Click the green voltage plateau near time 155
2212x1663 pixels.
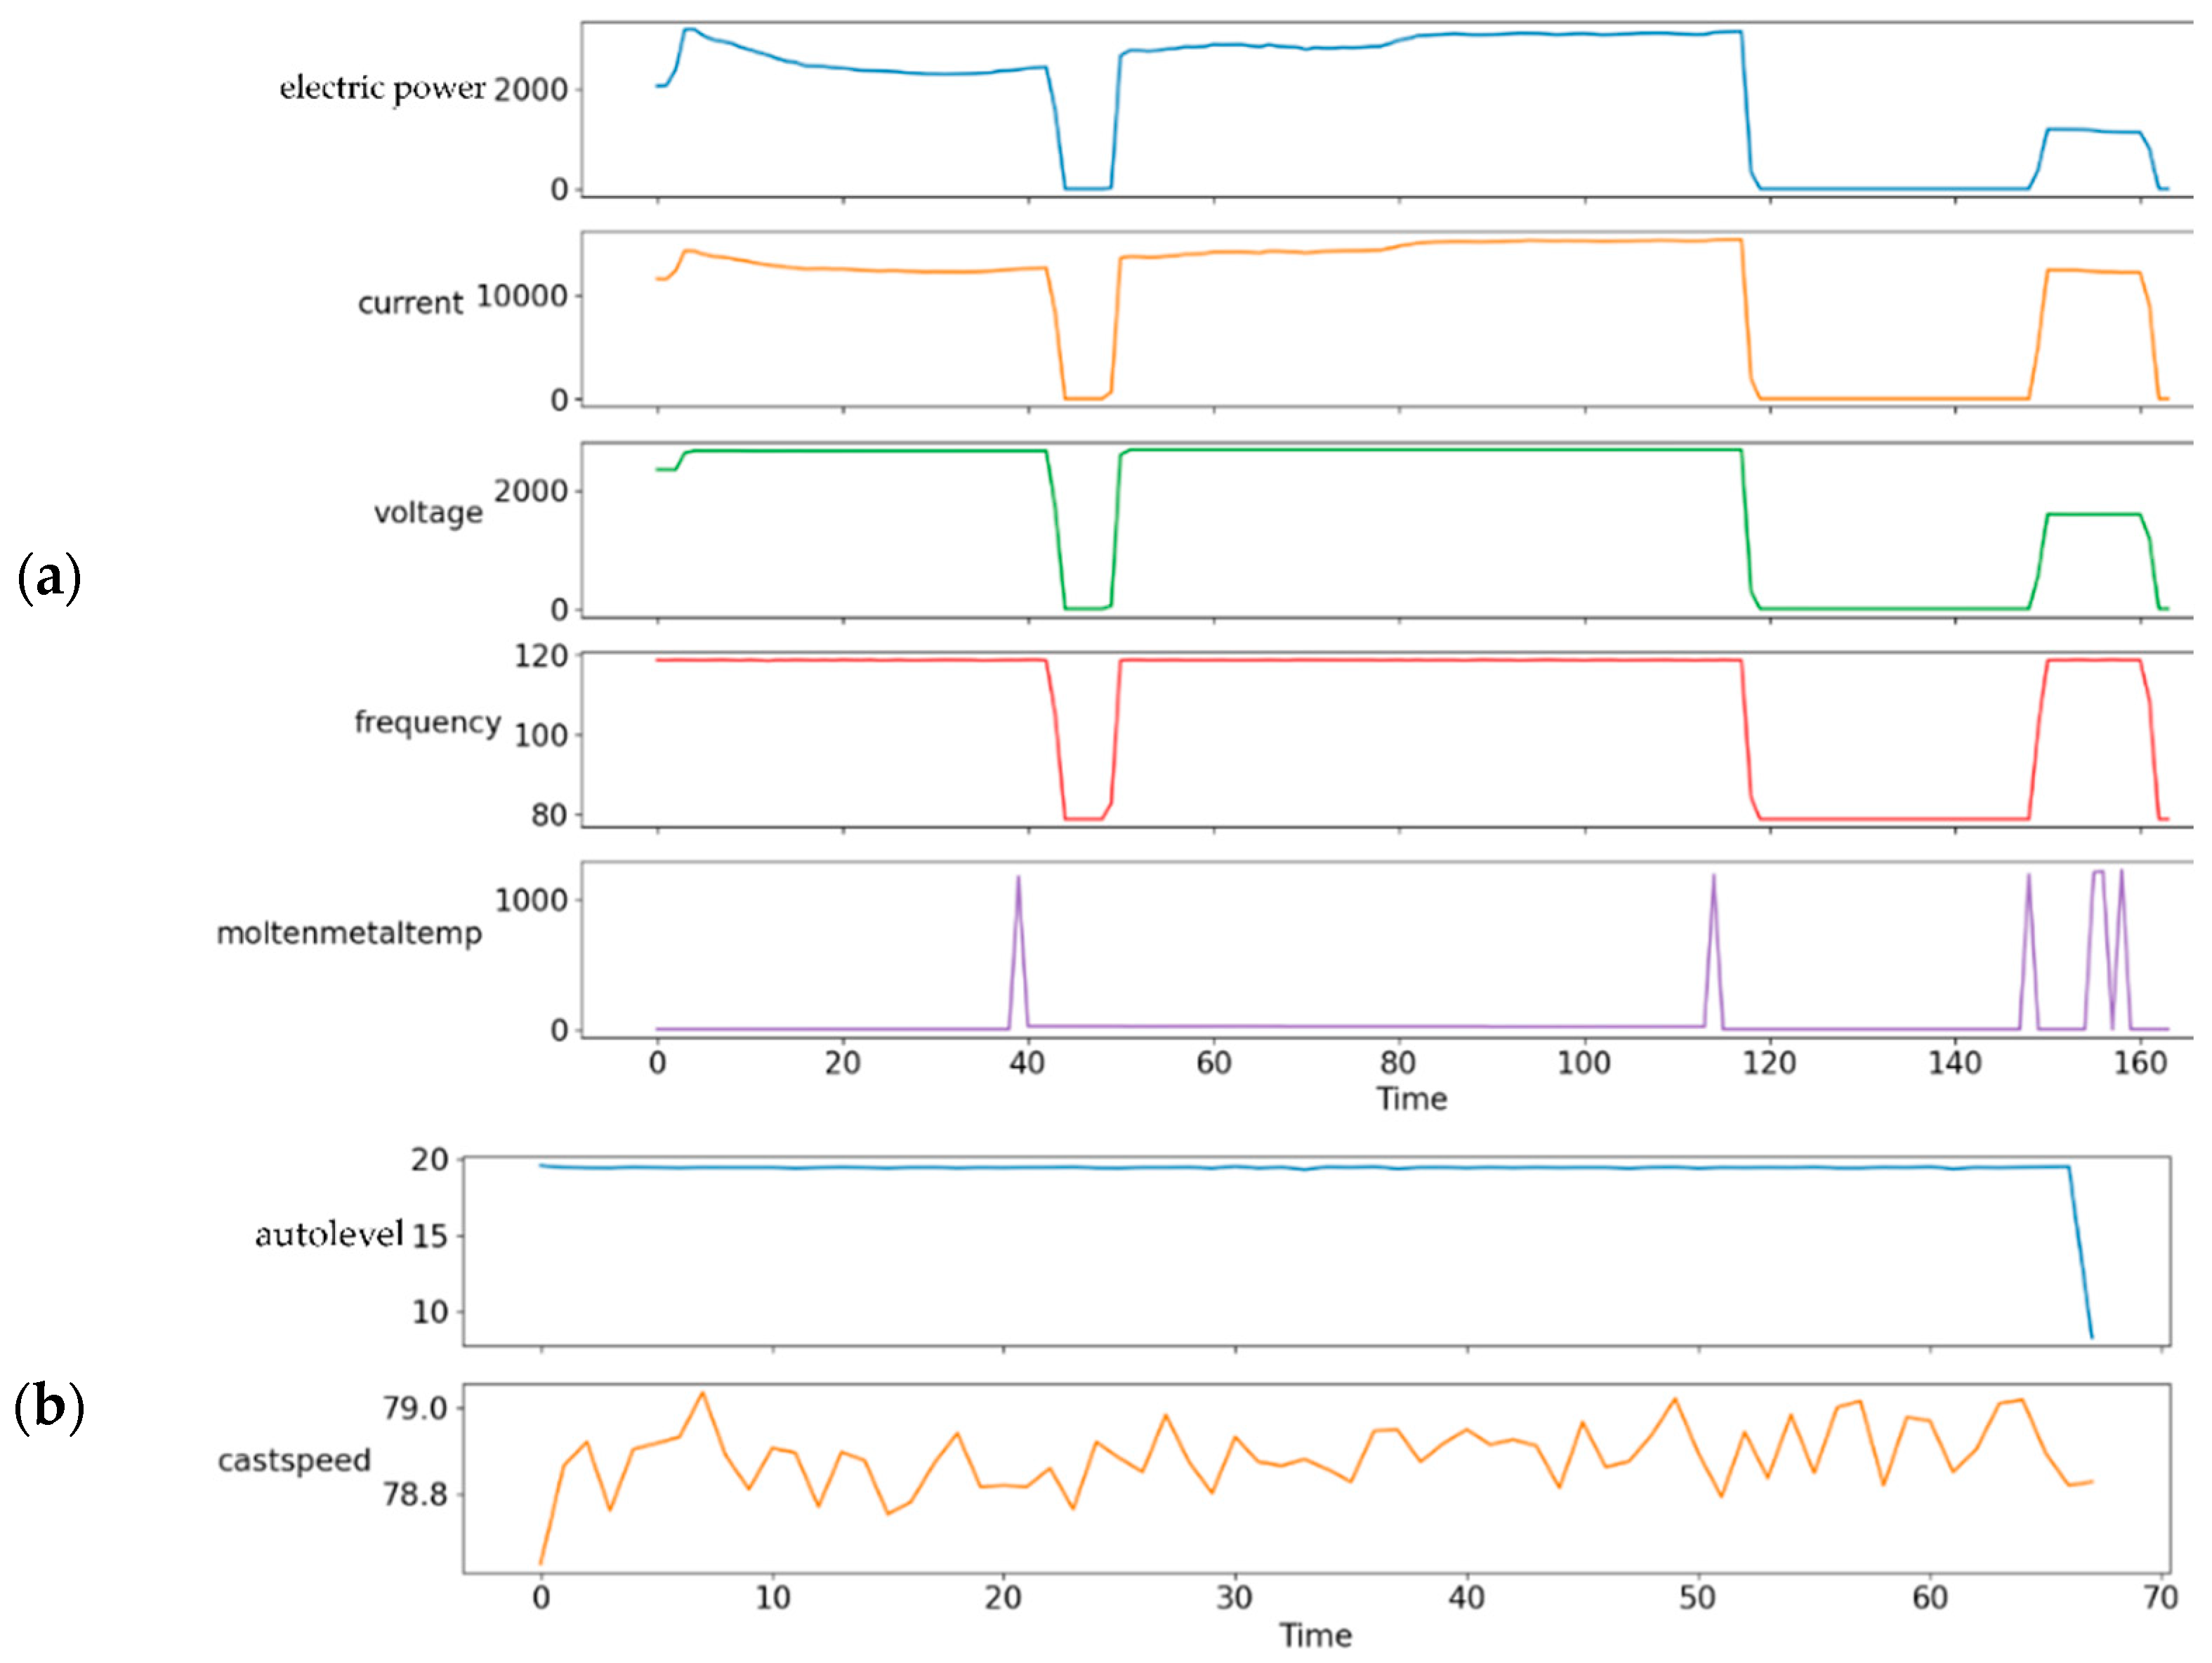pyautogui.click(x=2094, y=514)
